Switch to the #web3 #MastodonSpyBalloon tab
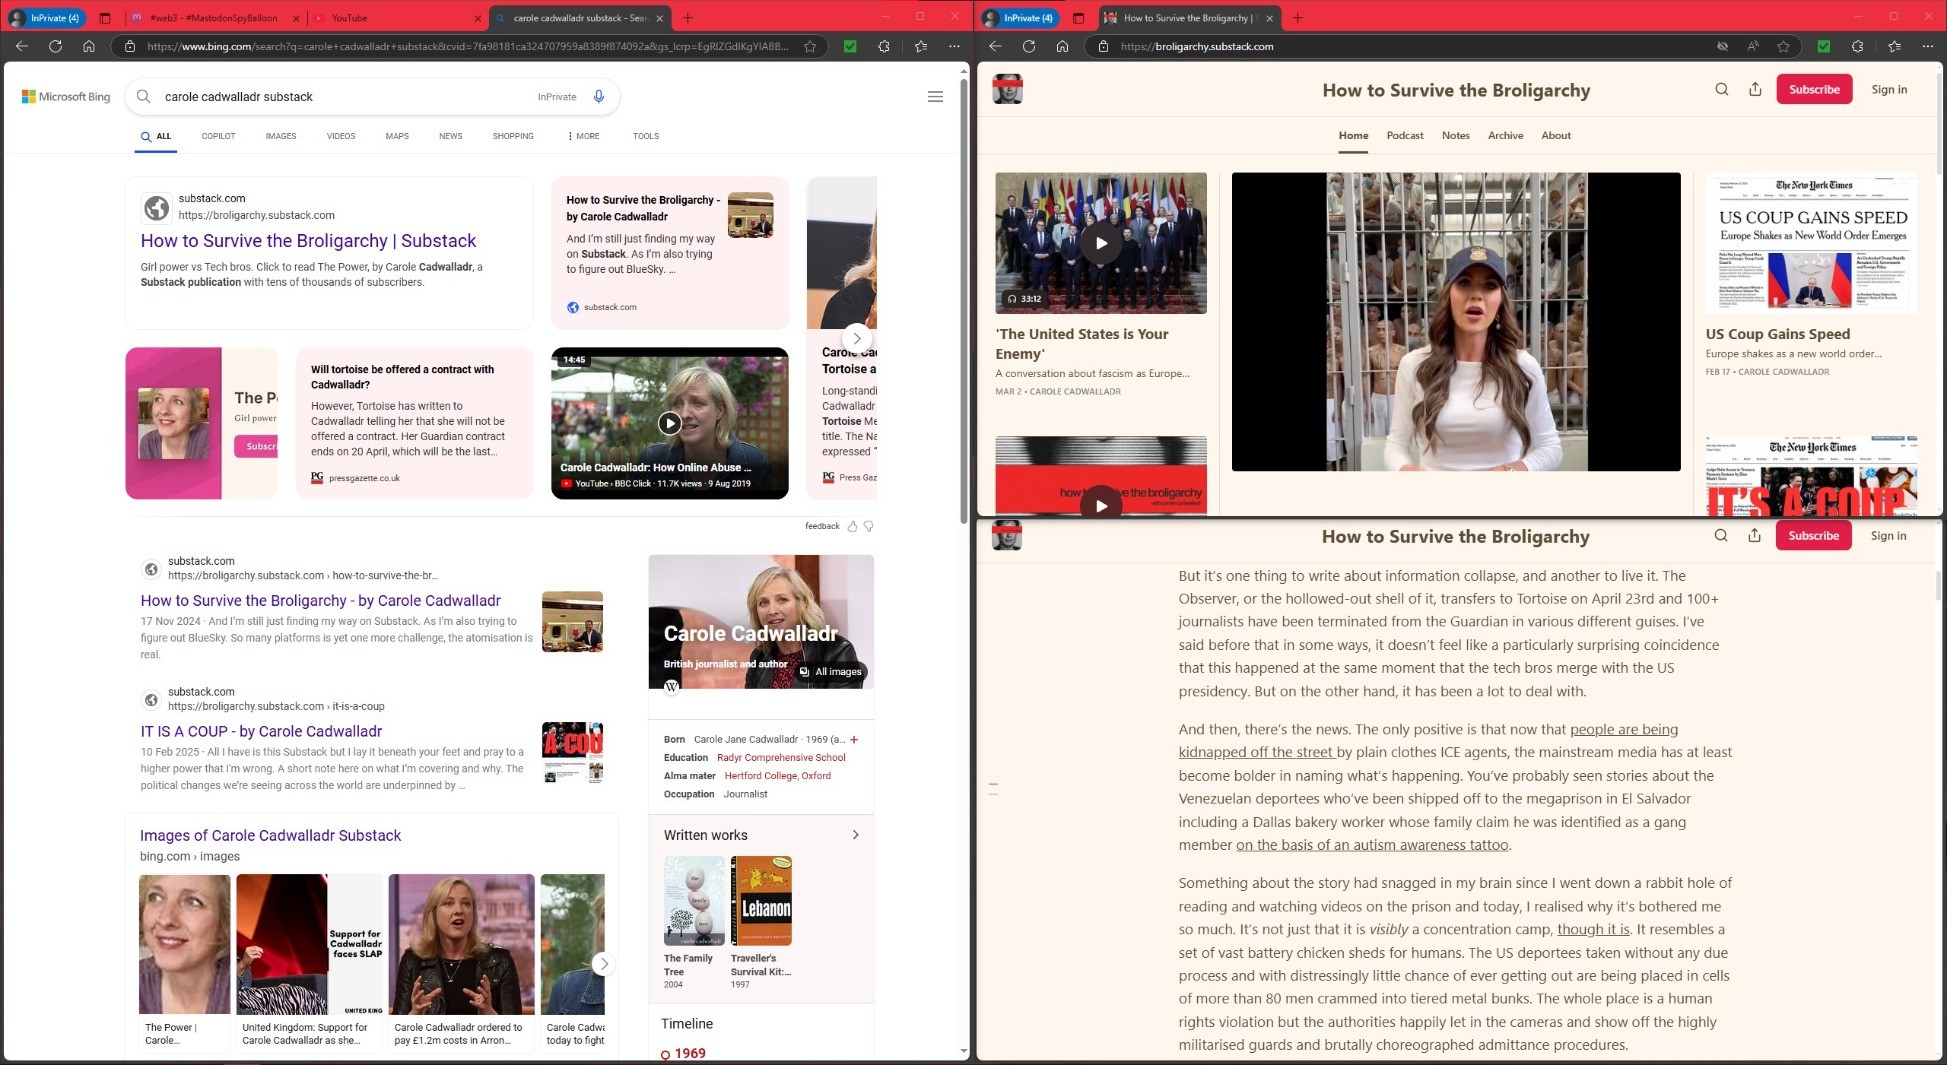Screen dimensions: 1947x1065 click(214, 18)
